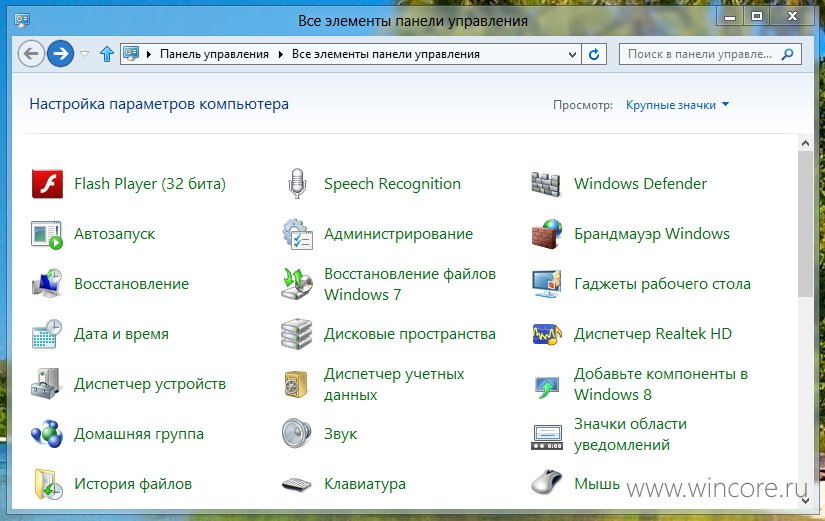Open the Администрирование link

[x=398, y=234]
